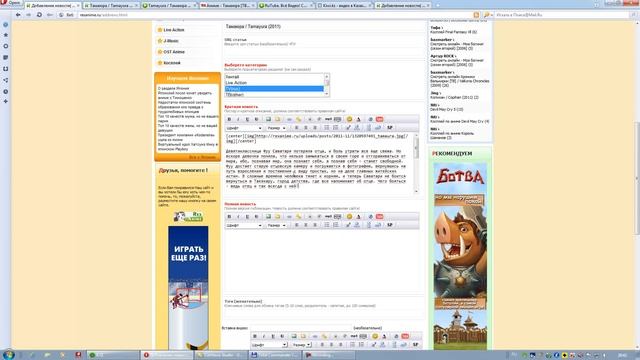Open size dropdown in bottom video editor
The image size is (640, 360).
(x=302, y=345)
